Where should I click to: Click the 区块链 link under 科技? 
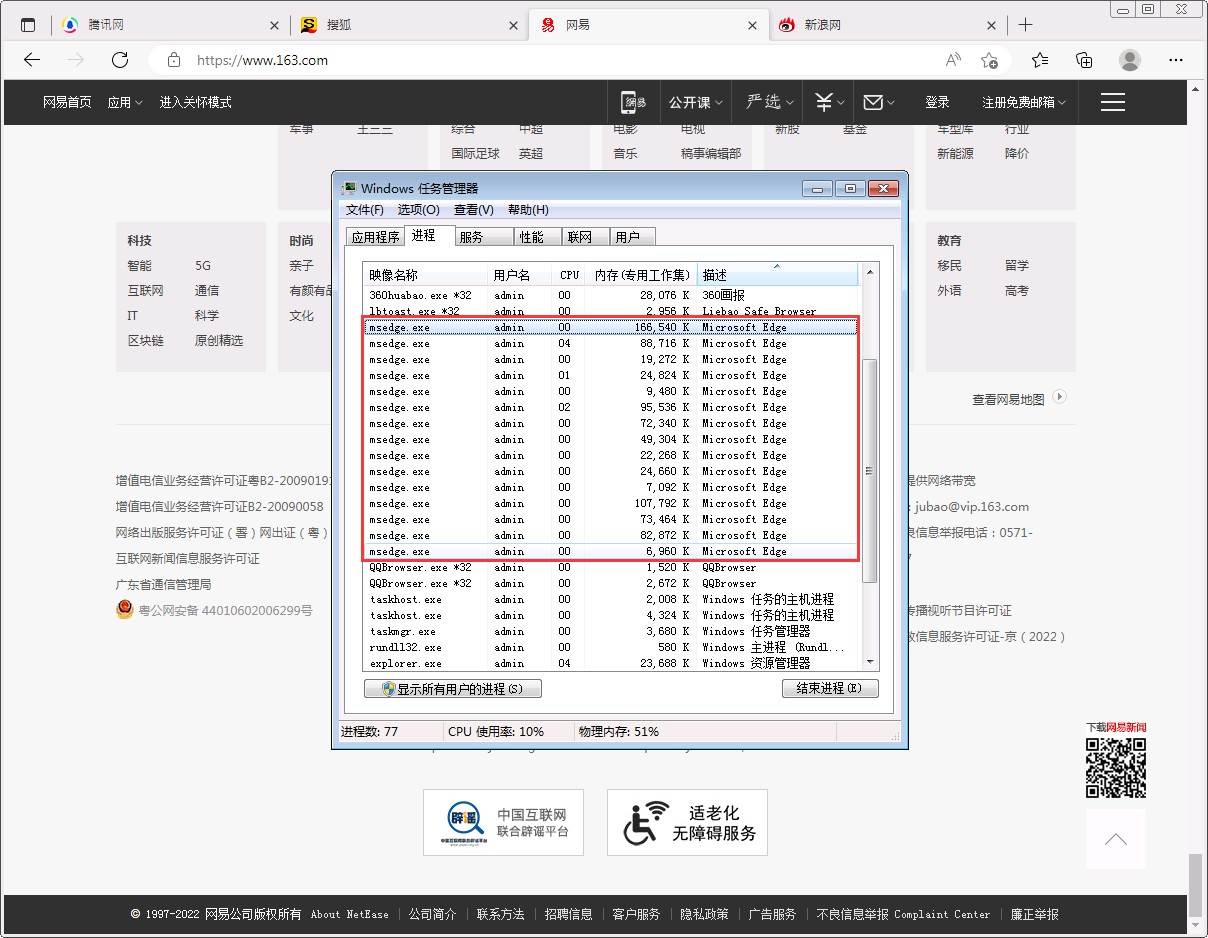pos(145,340)
